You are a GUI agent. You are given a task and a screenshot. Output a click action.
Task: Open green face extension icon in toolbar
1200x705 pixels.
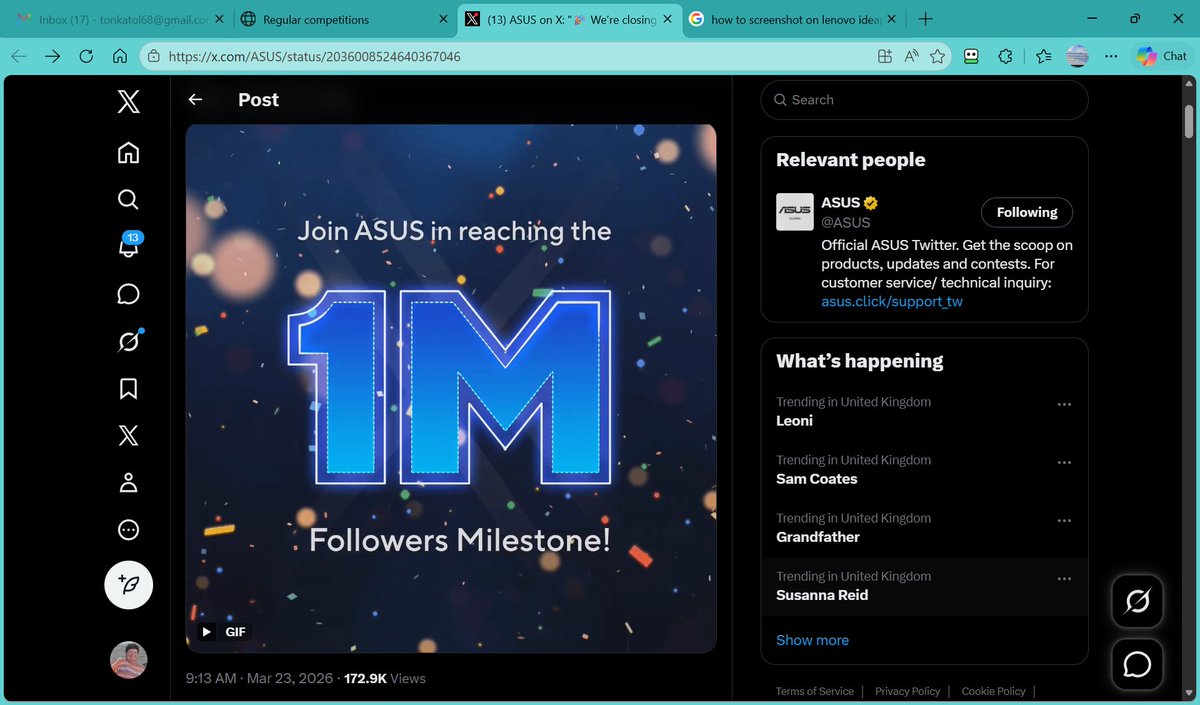(971, 57)
